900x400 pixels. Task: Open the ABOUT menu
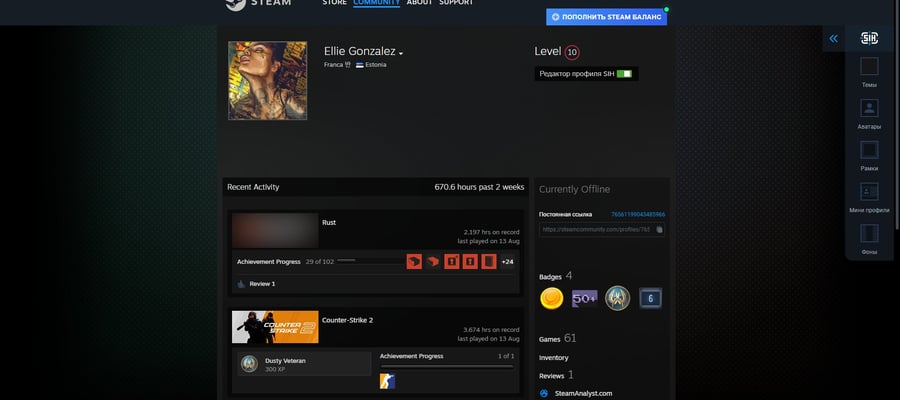[x=420, y=3]
